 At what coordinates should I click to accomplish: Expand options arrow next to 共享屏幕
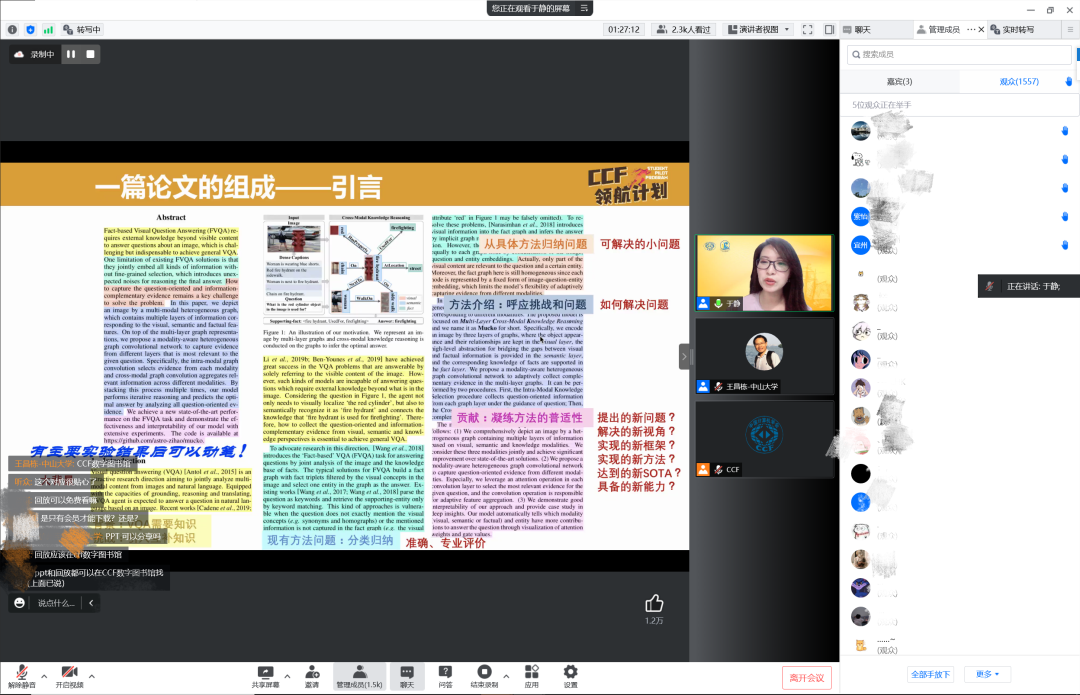(x=288, y=676)
